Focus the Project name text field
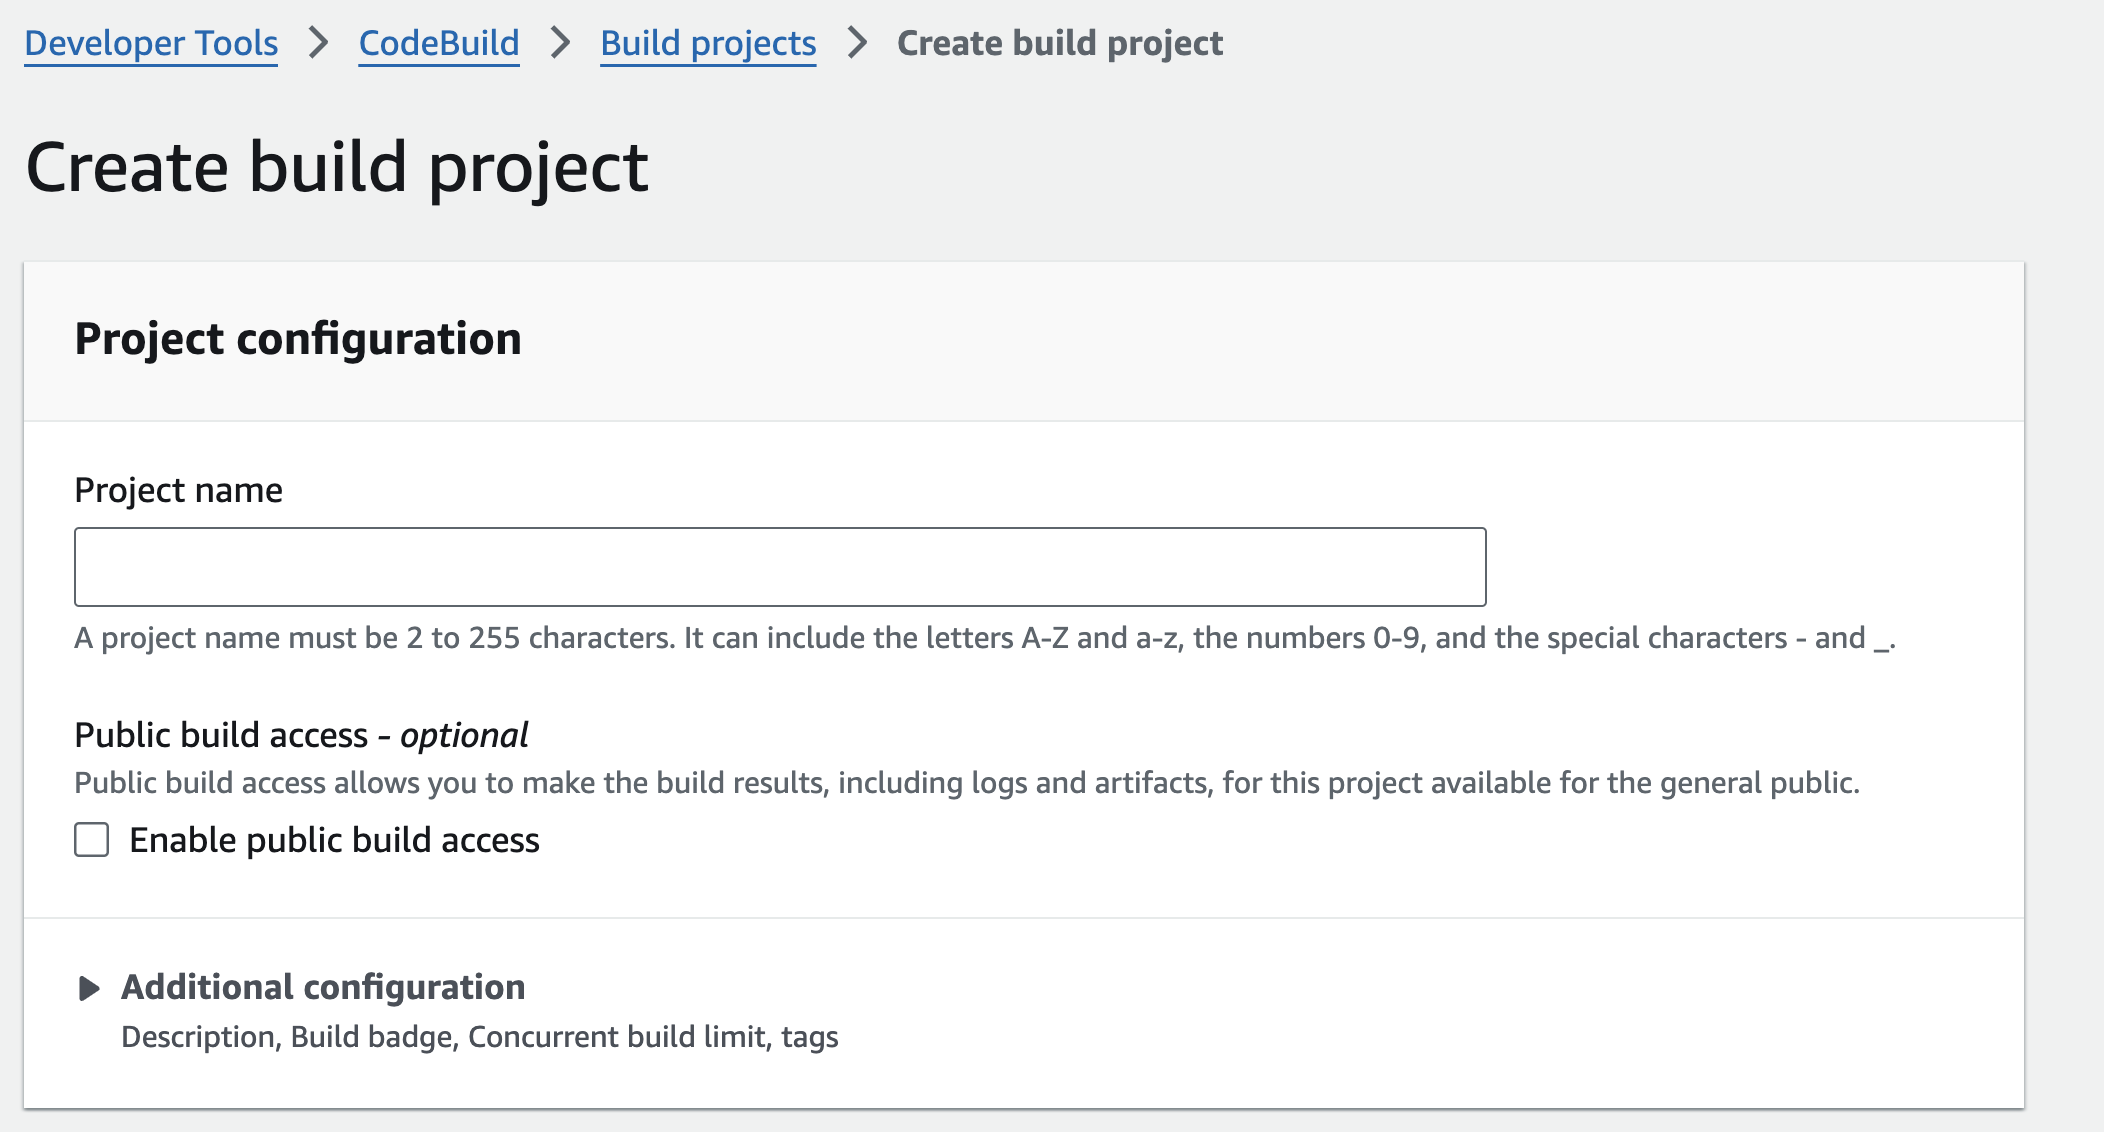Viewport: 2104px width, 1132px height. coord(780,567)
